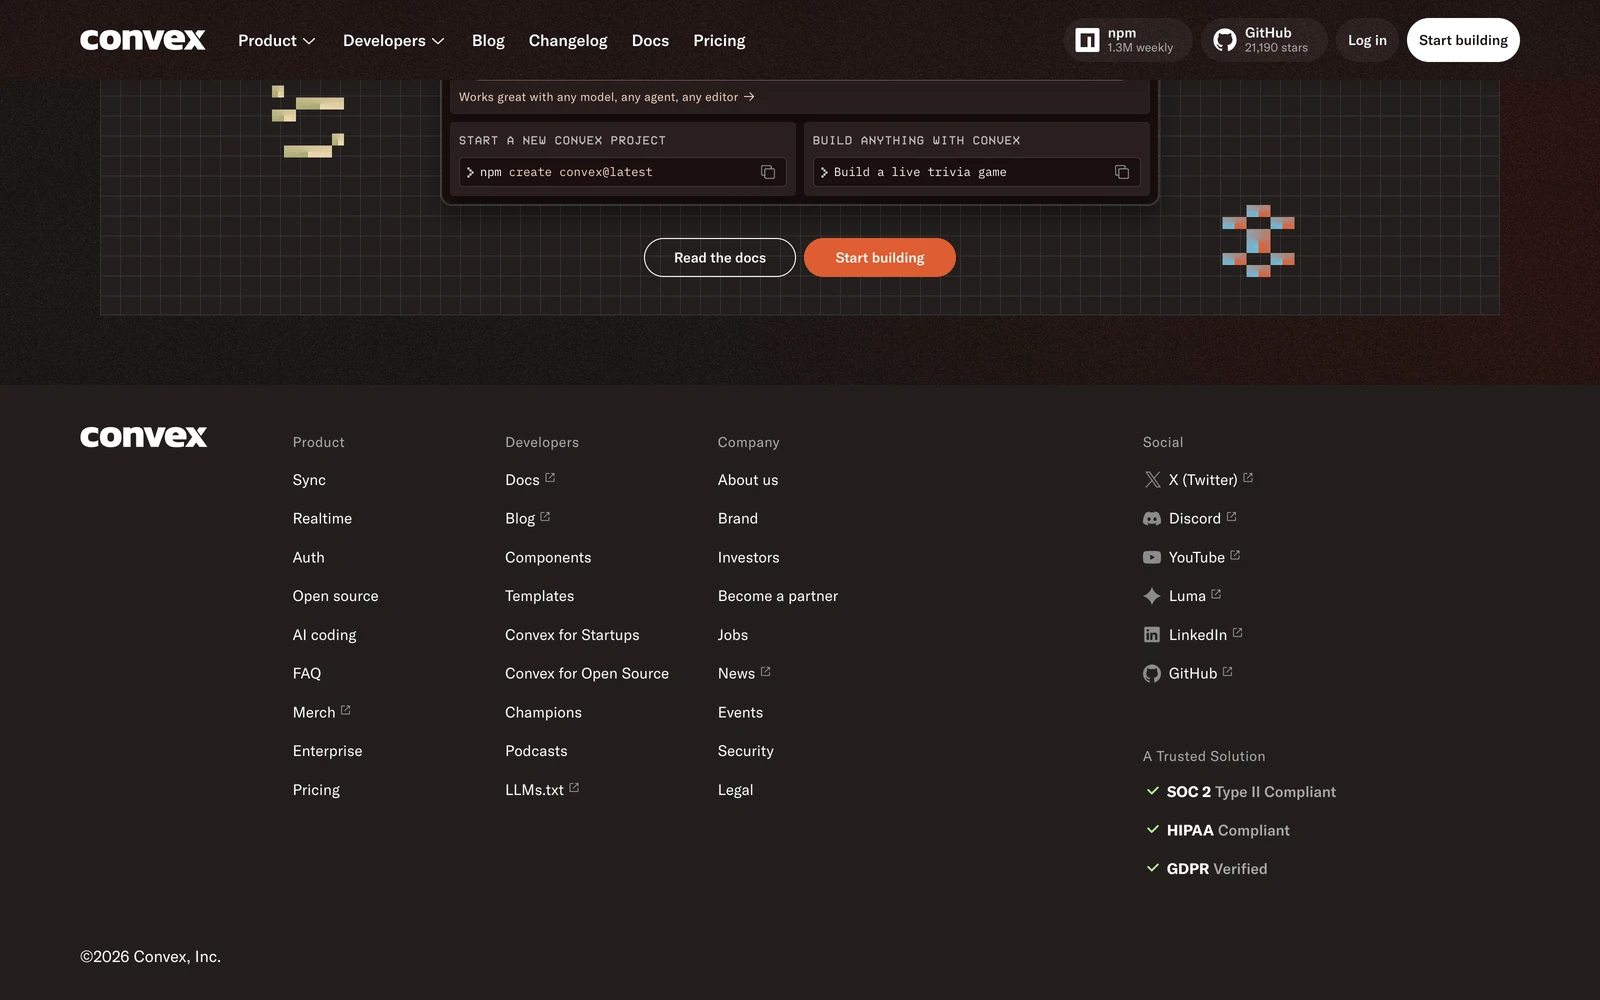Open the npm 1.3M weekly badge
Image resolution: width=1600 pixels, height=1000 pixels.
(x=1128, y=40)
